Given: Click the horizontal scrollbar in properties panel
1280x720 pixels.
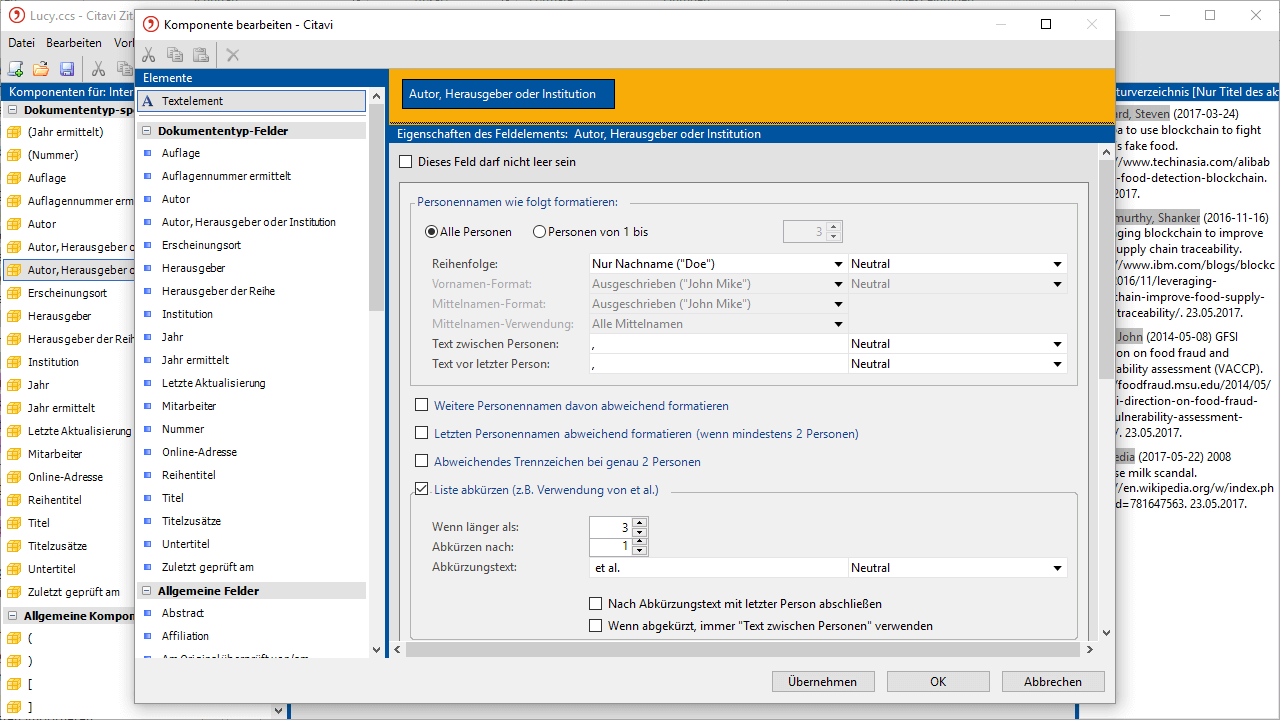Looking at the screenshot, I should [740, 649].
